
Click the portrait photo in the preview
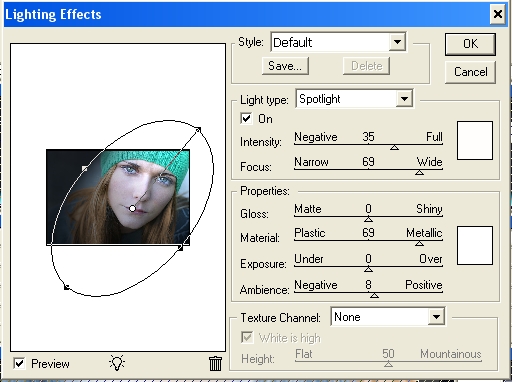click(118, 197)
